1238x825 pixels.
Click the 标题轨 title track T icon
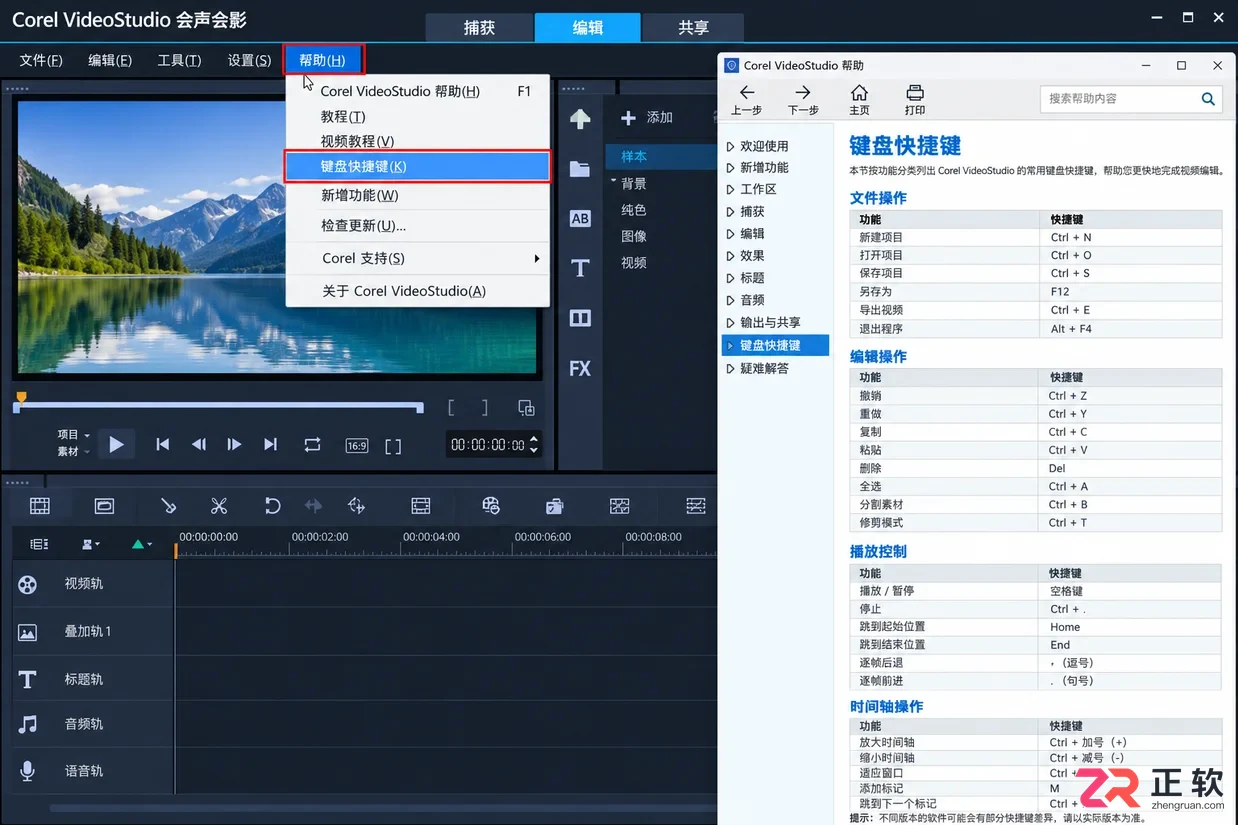(27, 680)
